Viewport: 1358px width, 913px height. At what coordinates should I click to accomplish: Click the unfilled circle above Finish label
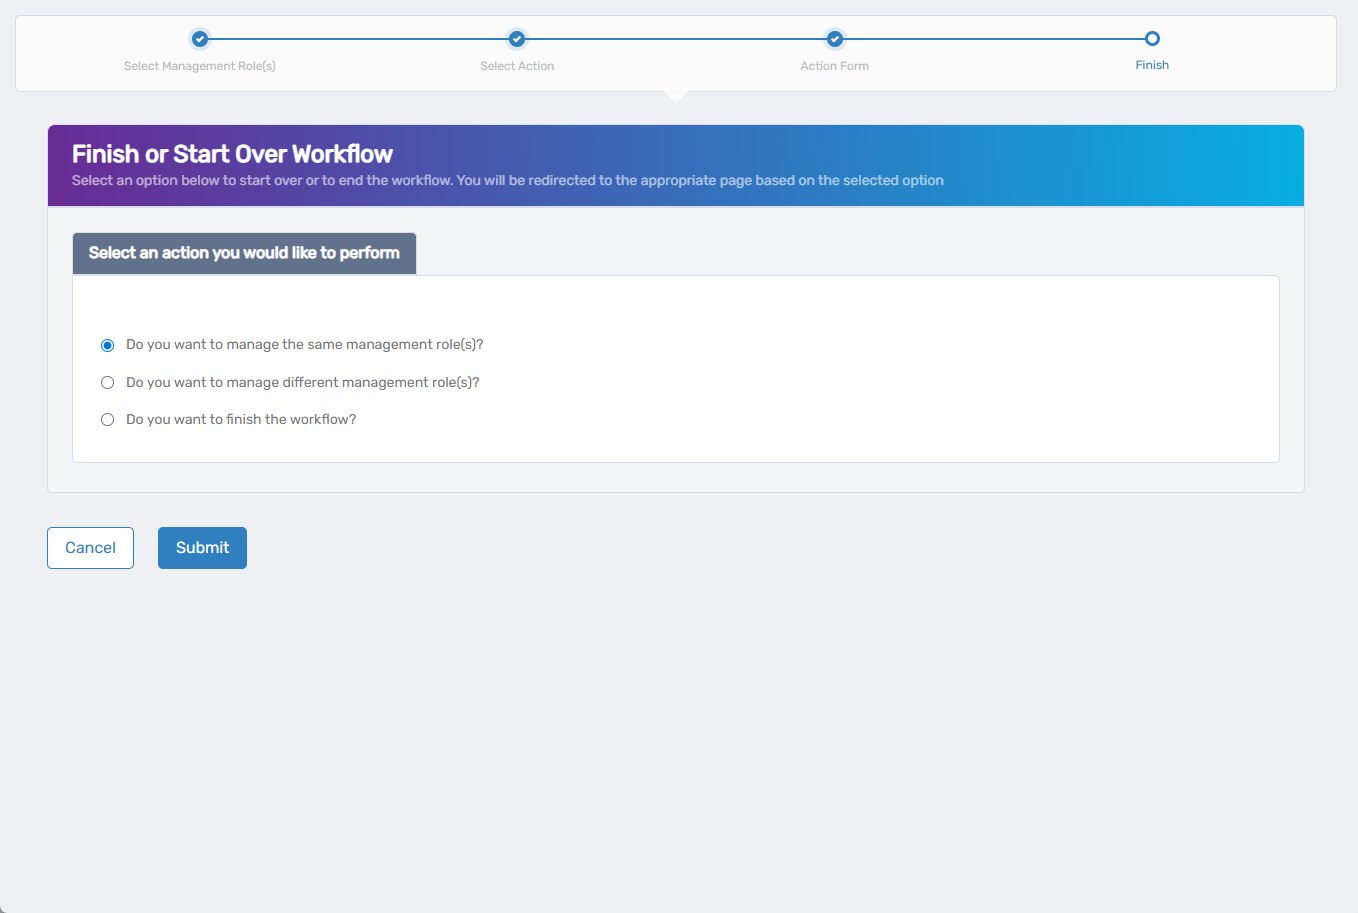coord(1152,37)
